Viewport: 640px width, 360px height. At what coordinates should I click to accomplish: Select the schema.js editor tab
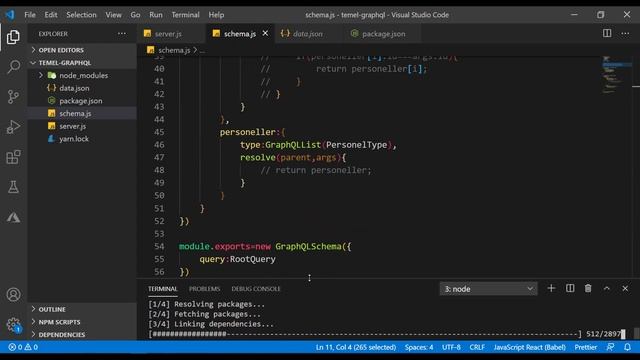click(x=240, y=33)
